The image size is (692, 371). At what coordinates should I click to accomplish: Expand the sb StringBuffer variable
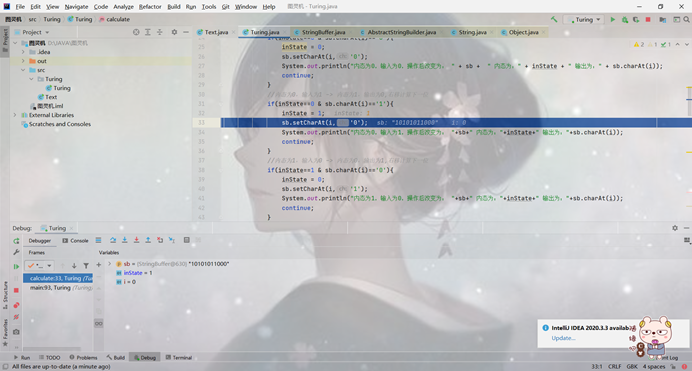click(x=109, y=264)
